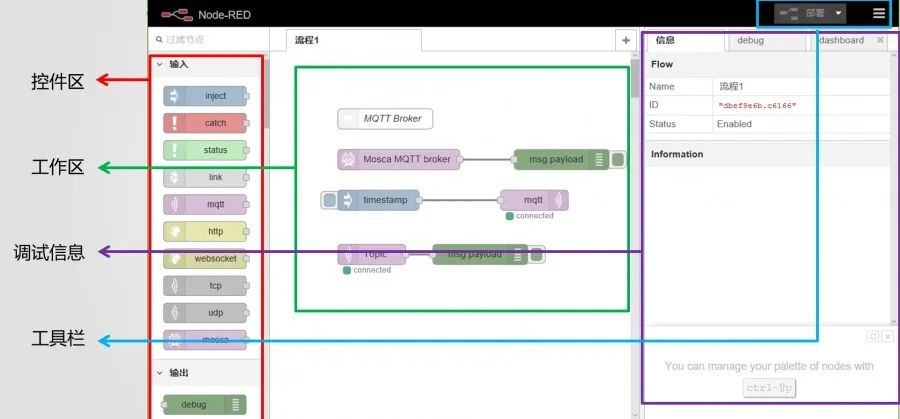This screenshot has height=419, width=900.
Task: Select the timestamp inject node on canvas
Action: [x=379, y=200]
